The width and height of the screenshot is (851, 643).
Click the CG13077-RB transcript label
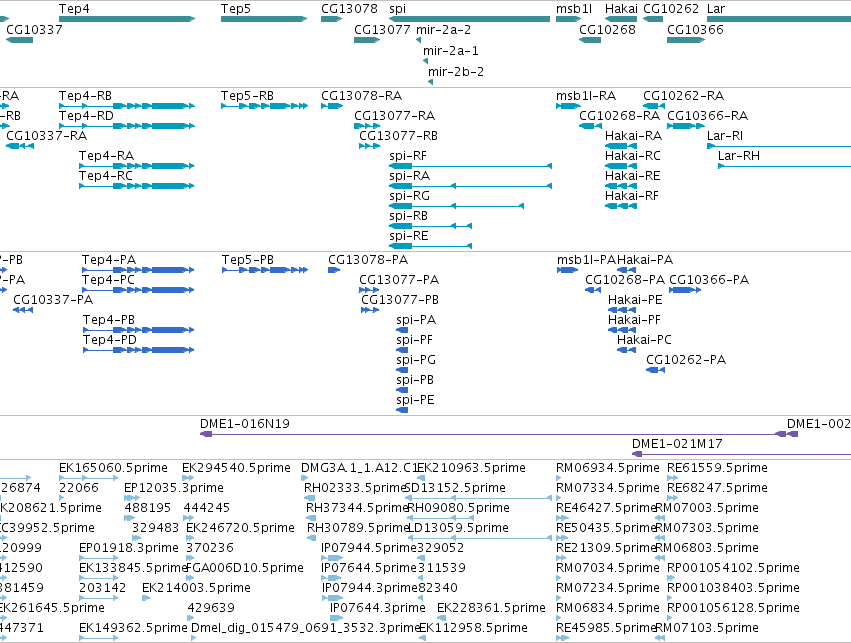click(398, 136)
